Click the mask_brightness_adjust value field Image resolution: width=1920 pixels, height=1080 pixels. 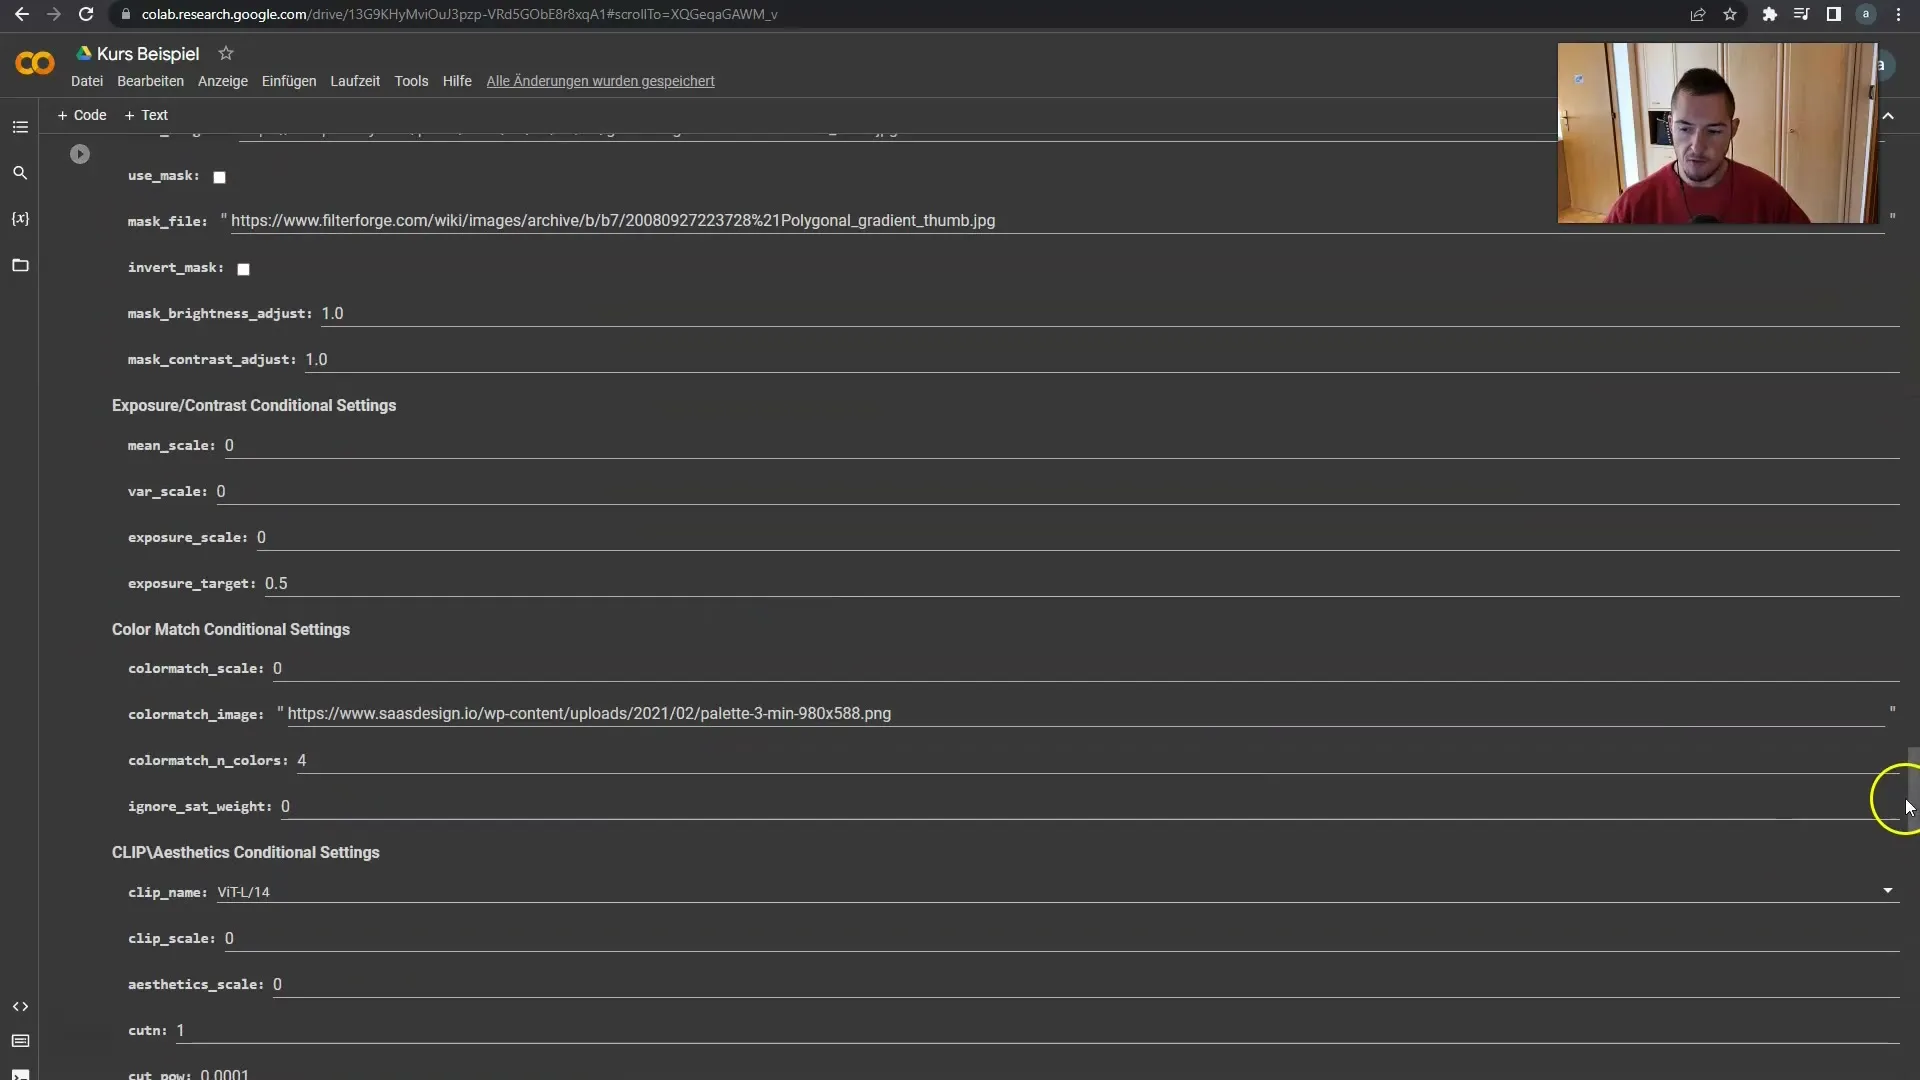coord(1109,313)
